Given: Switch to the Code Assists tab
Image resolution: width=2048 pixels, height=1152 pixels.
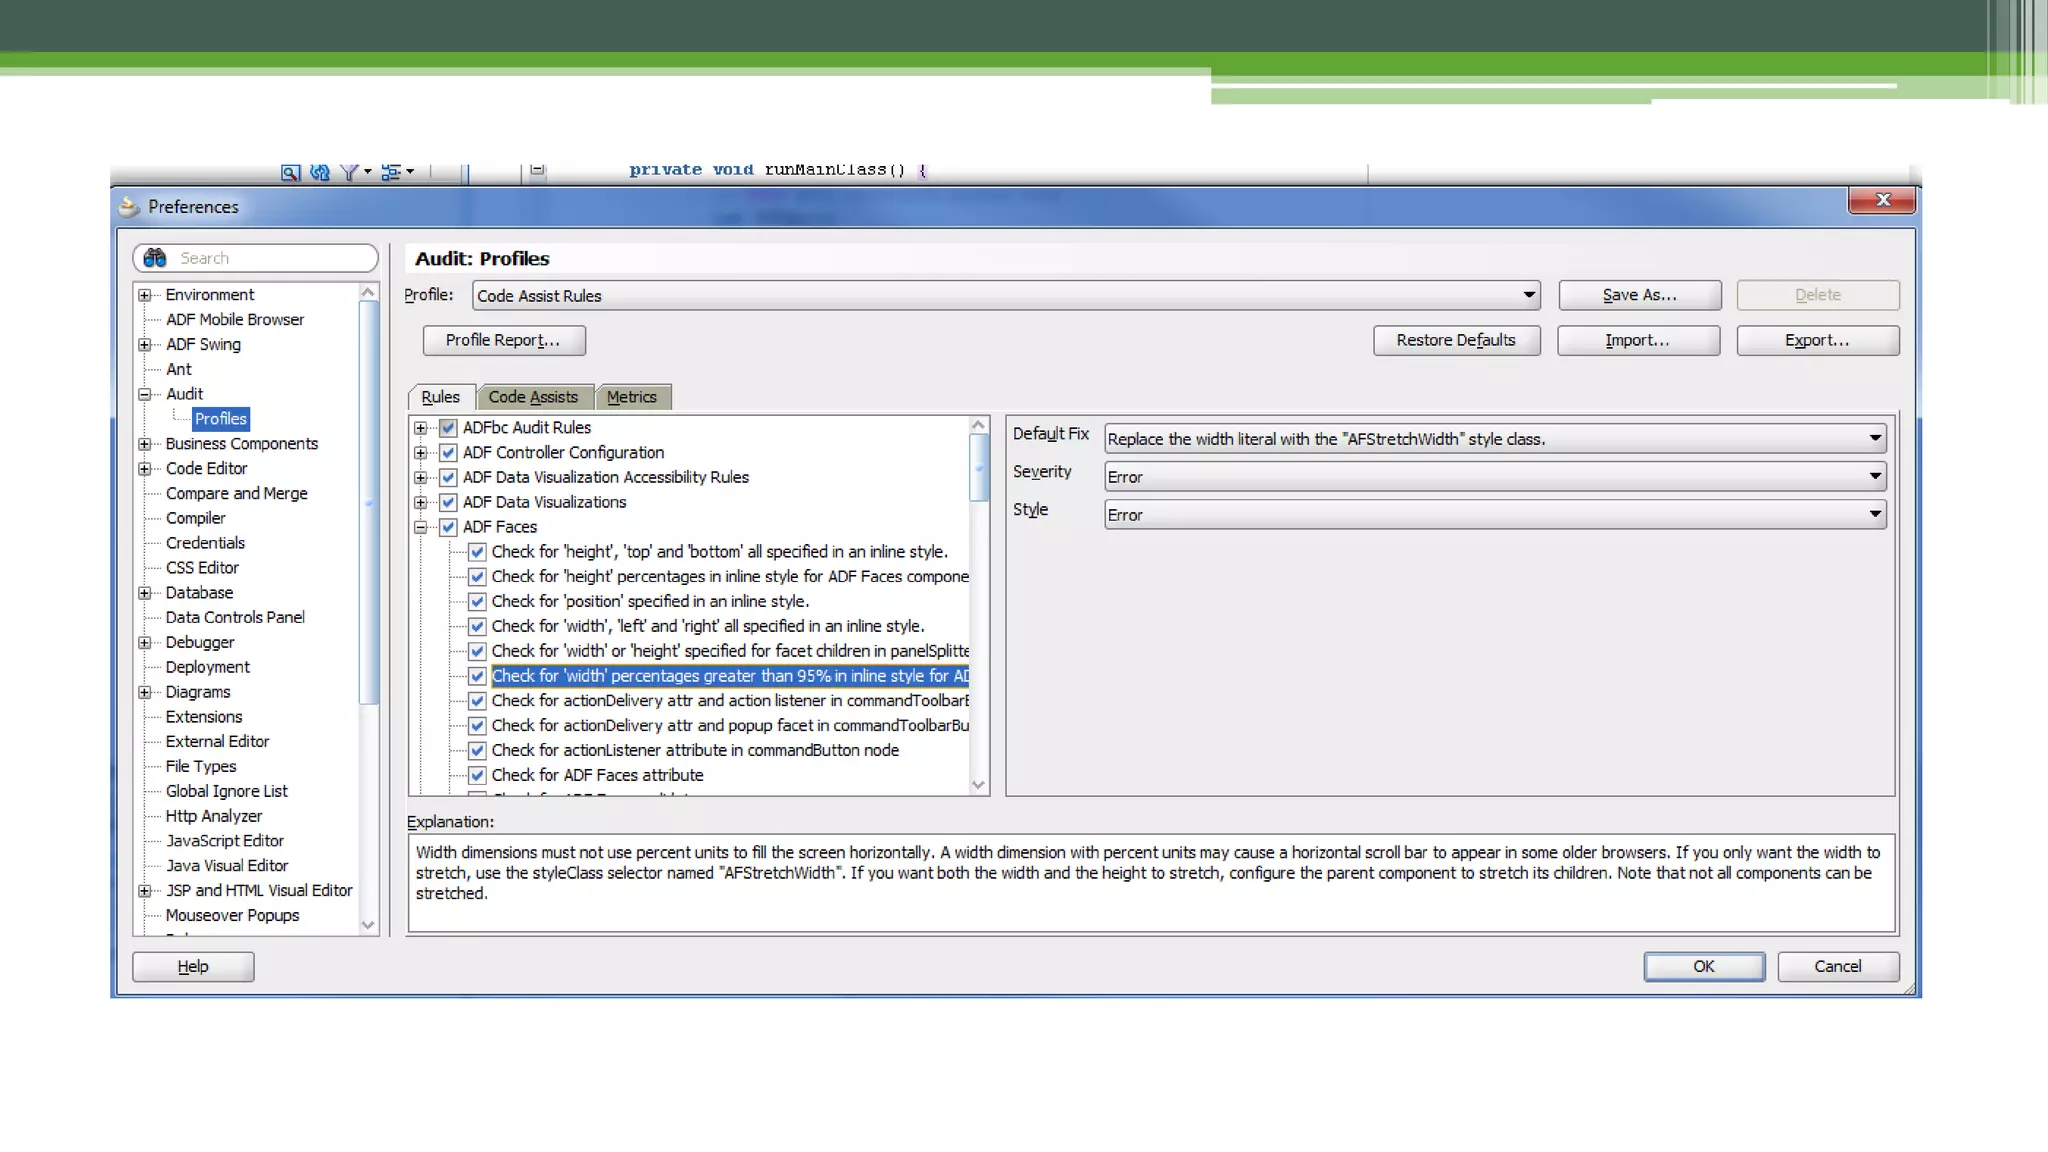Looking at the screenshot, I should pyautogui.click(x=533, y=397).
